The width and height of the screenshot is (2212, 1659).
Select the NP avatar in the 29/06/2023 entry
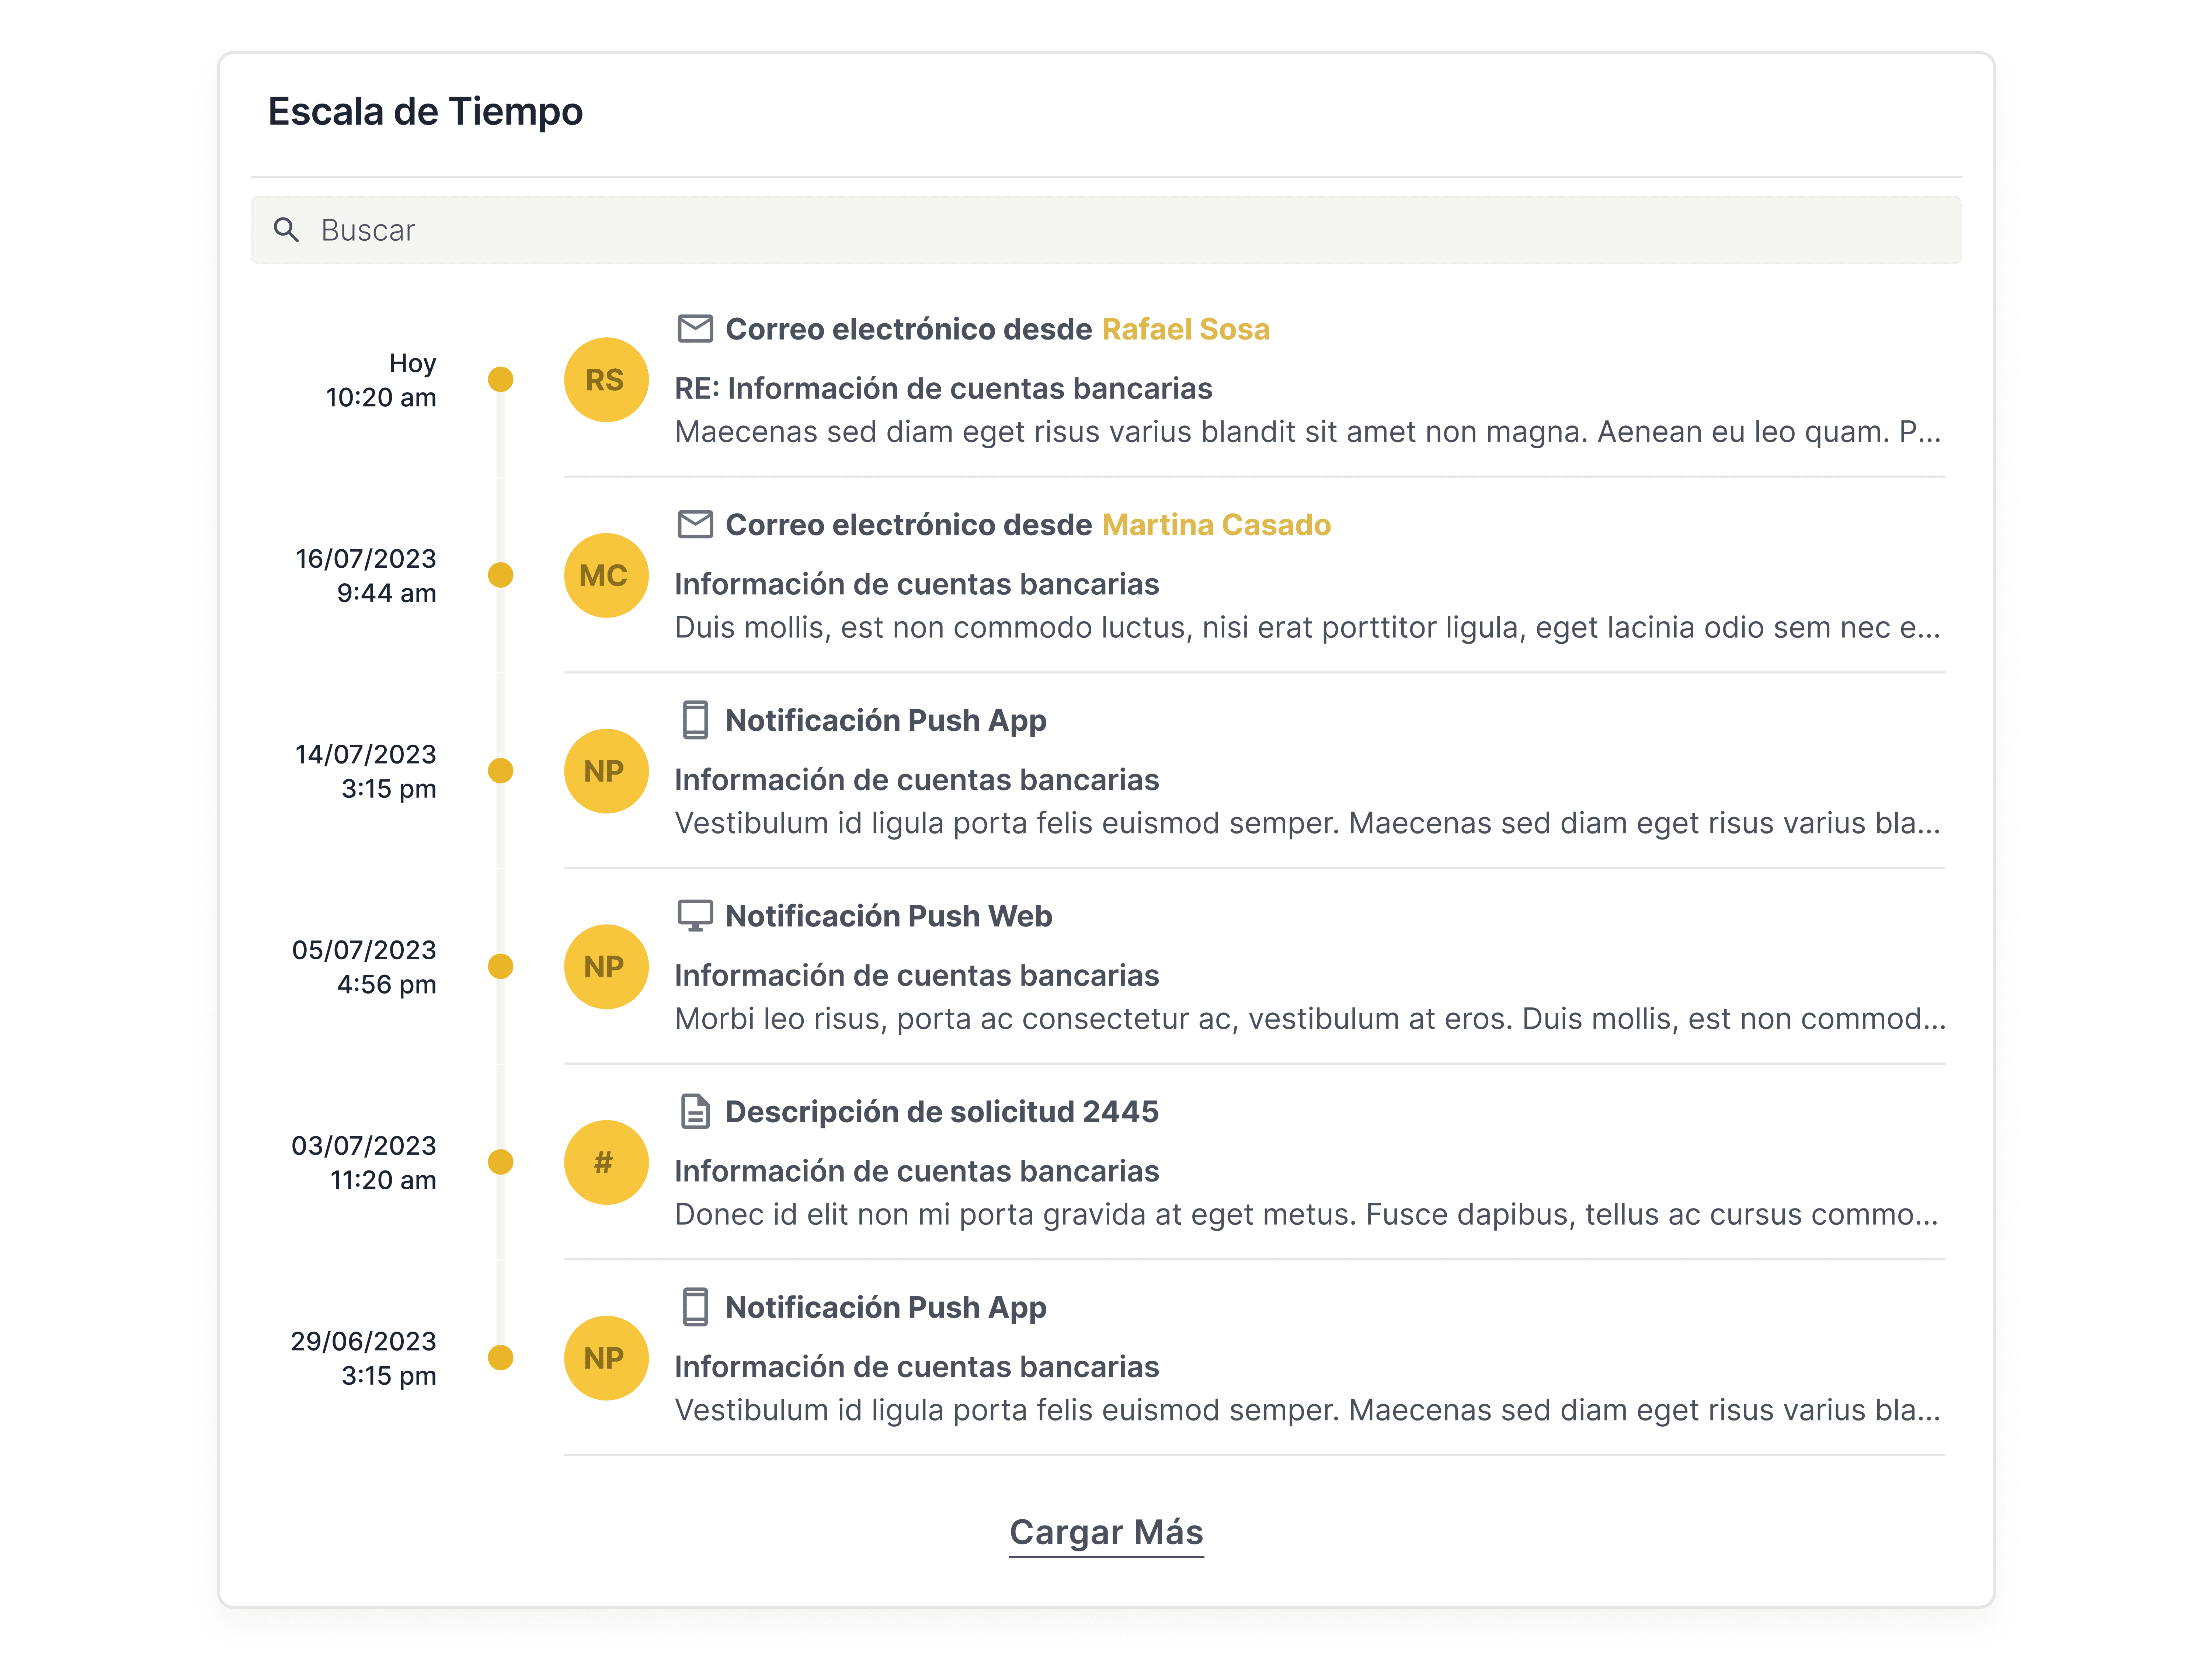pyautogui.click(x=606, y=1358)
